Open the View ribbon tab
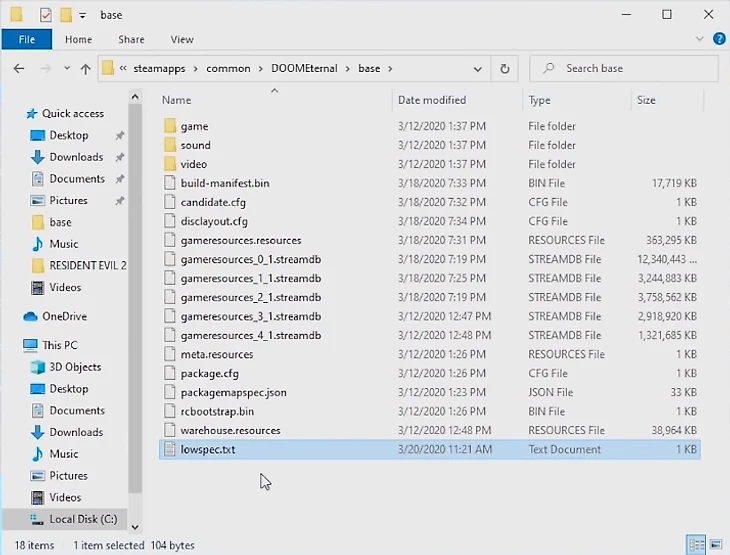The image size is (730, 555). (x=182, y=40)
